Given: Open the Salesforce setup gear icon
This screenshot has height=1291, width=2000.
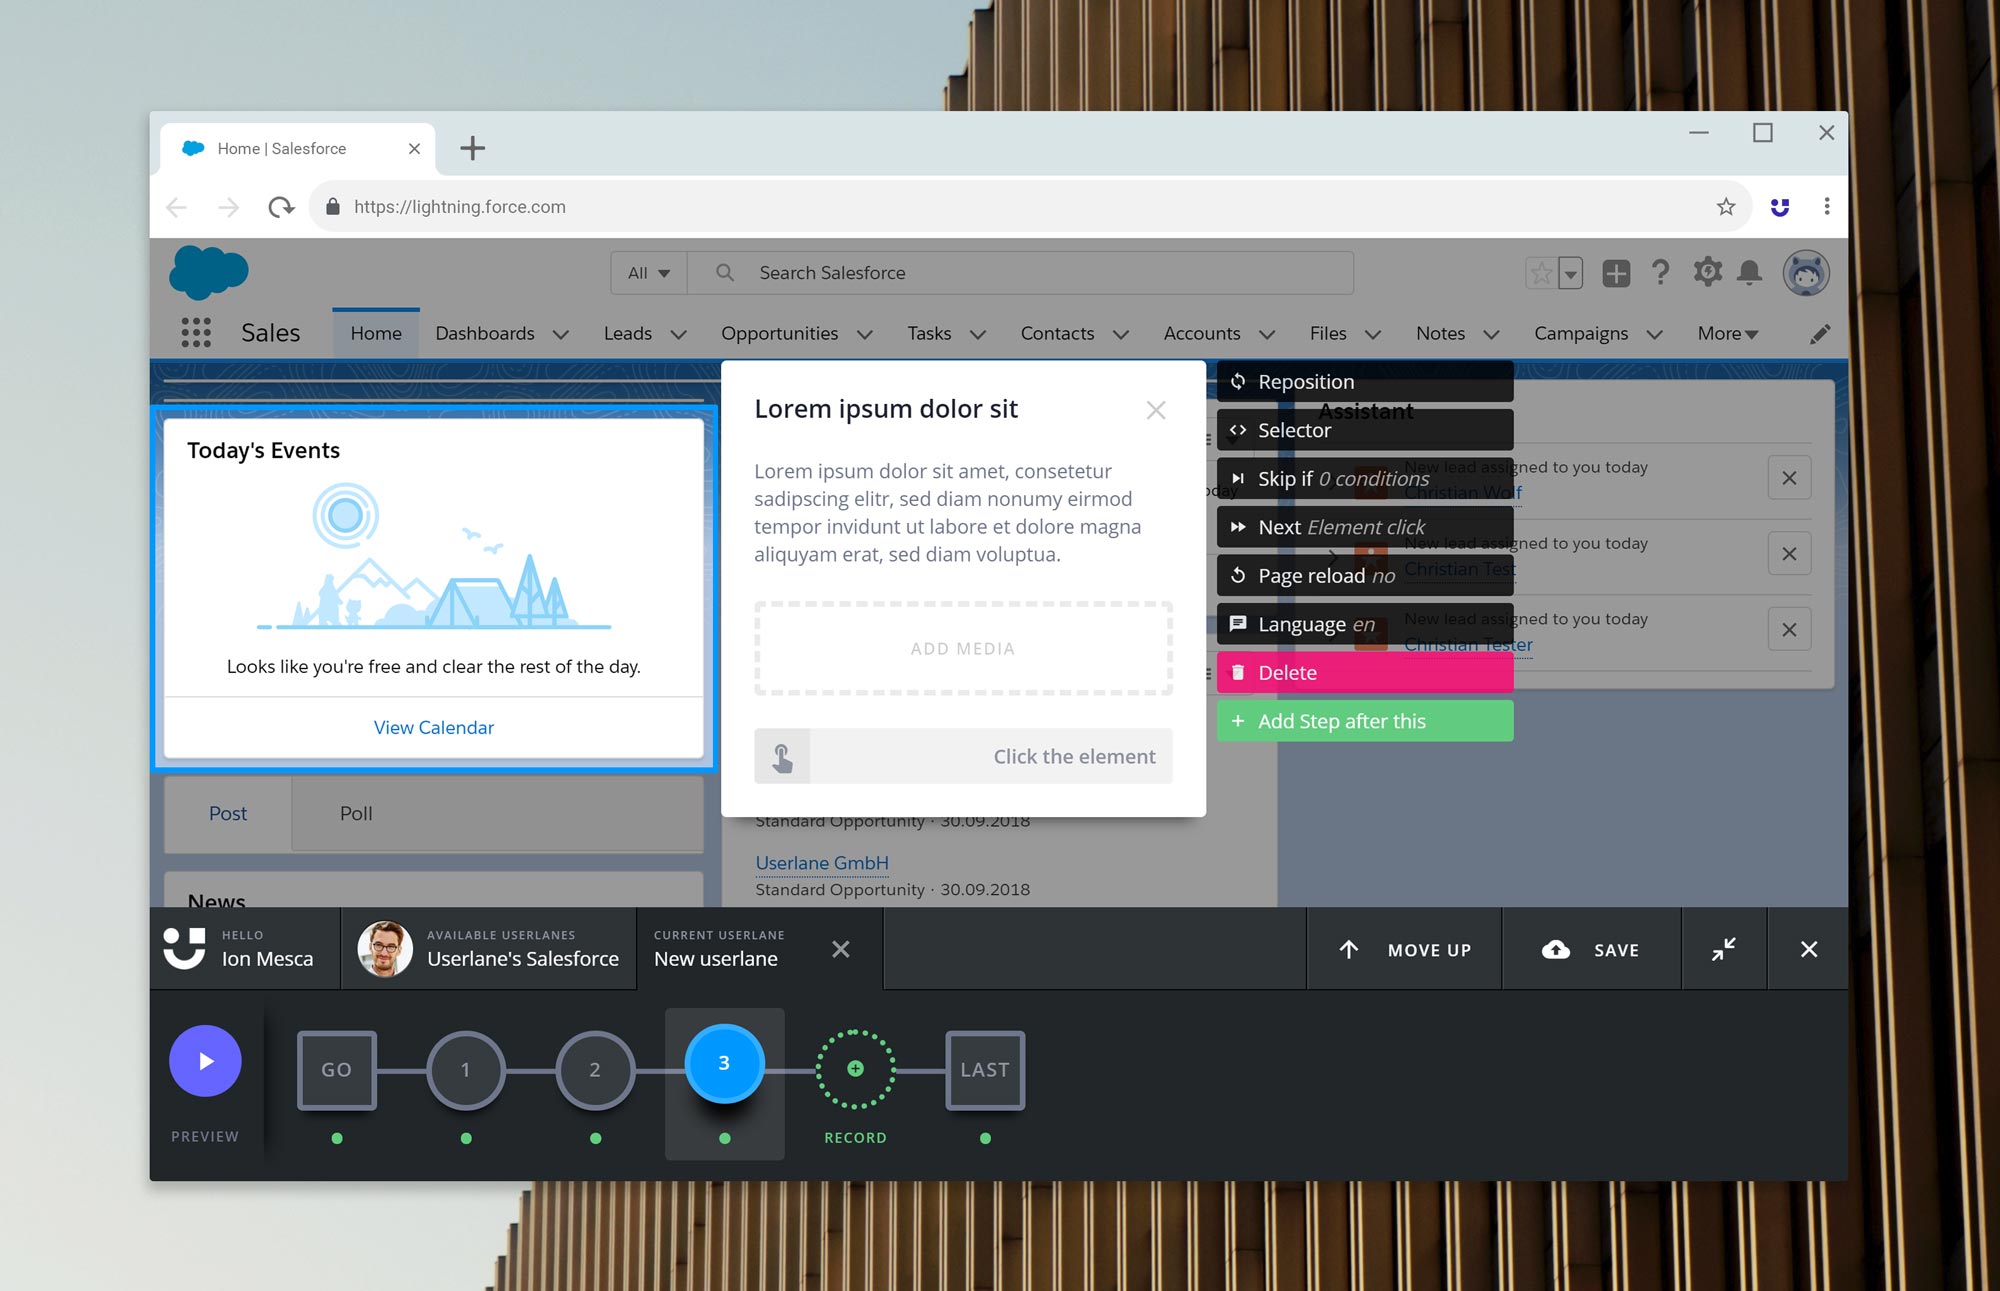Looking at the screenshot, I should coord(1707,272).
